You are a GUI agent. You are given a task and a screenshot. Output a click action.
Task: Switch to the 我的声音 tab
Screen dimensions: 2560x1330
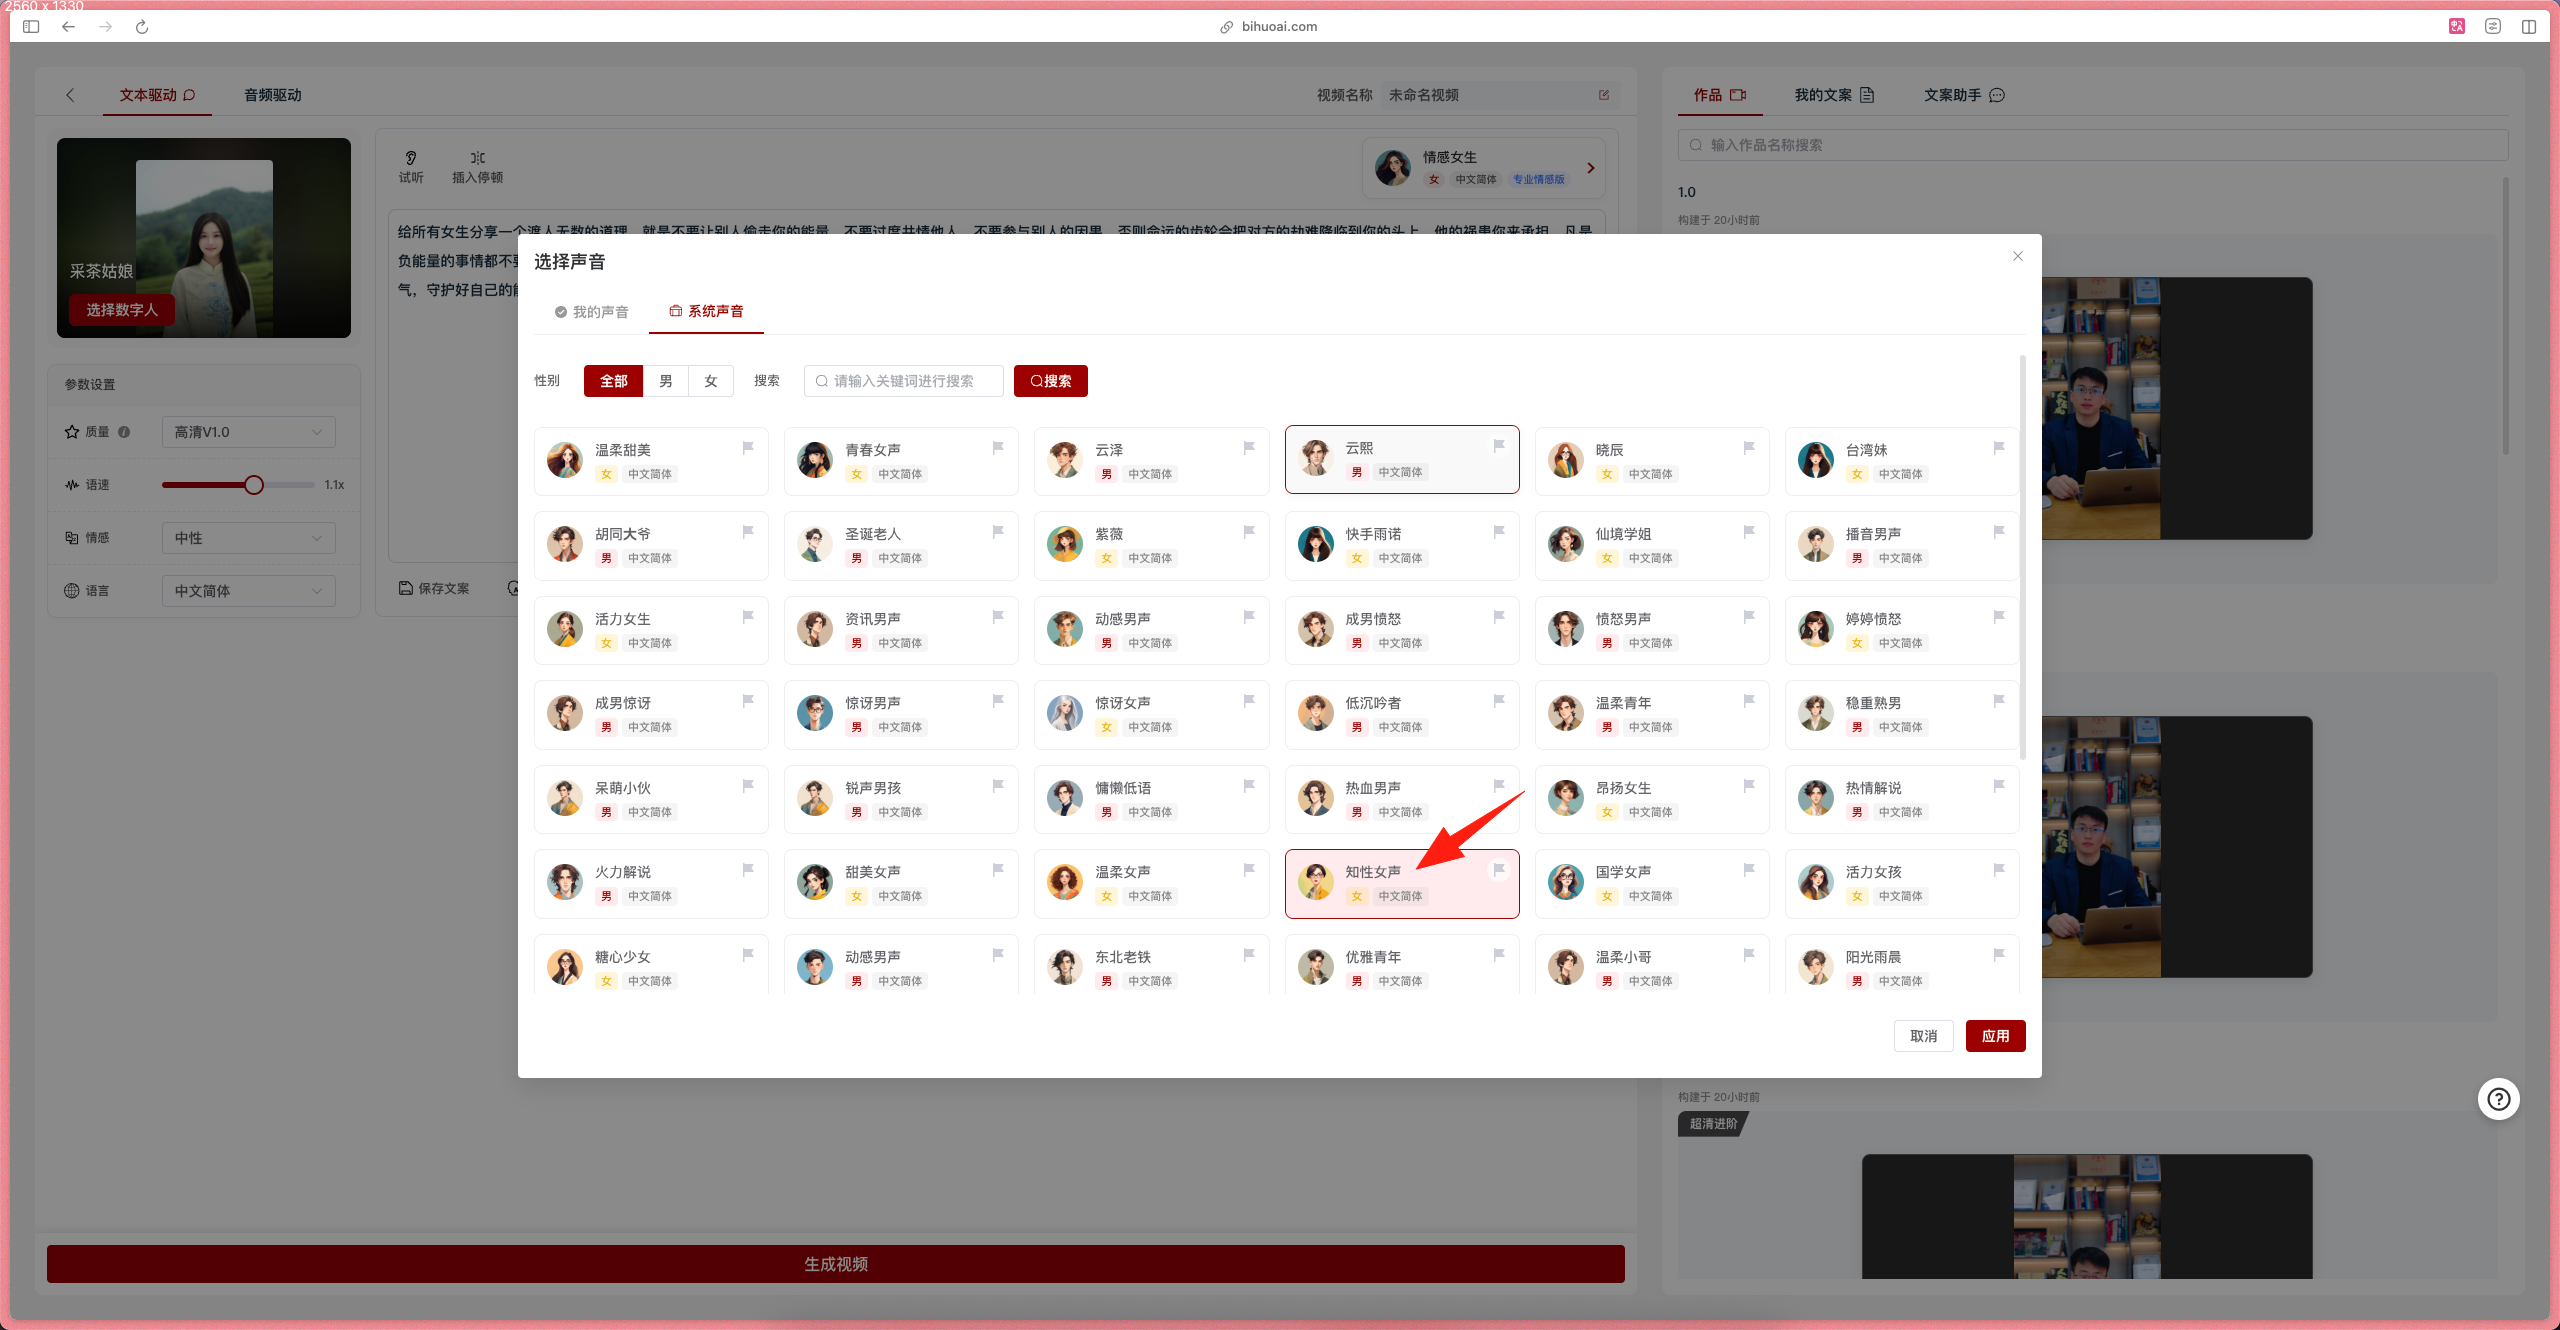pos(592,312)
